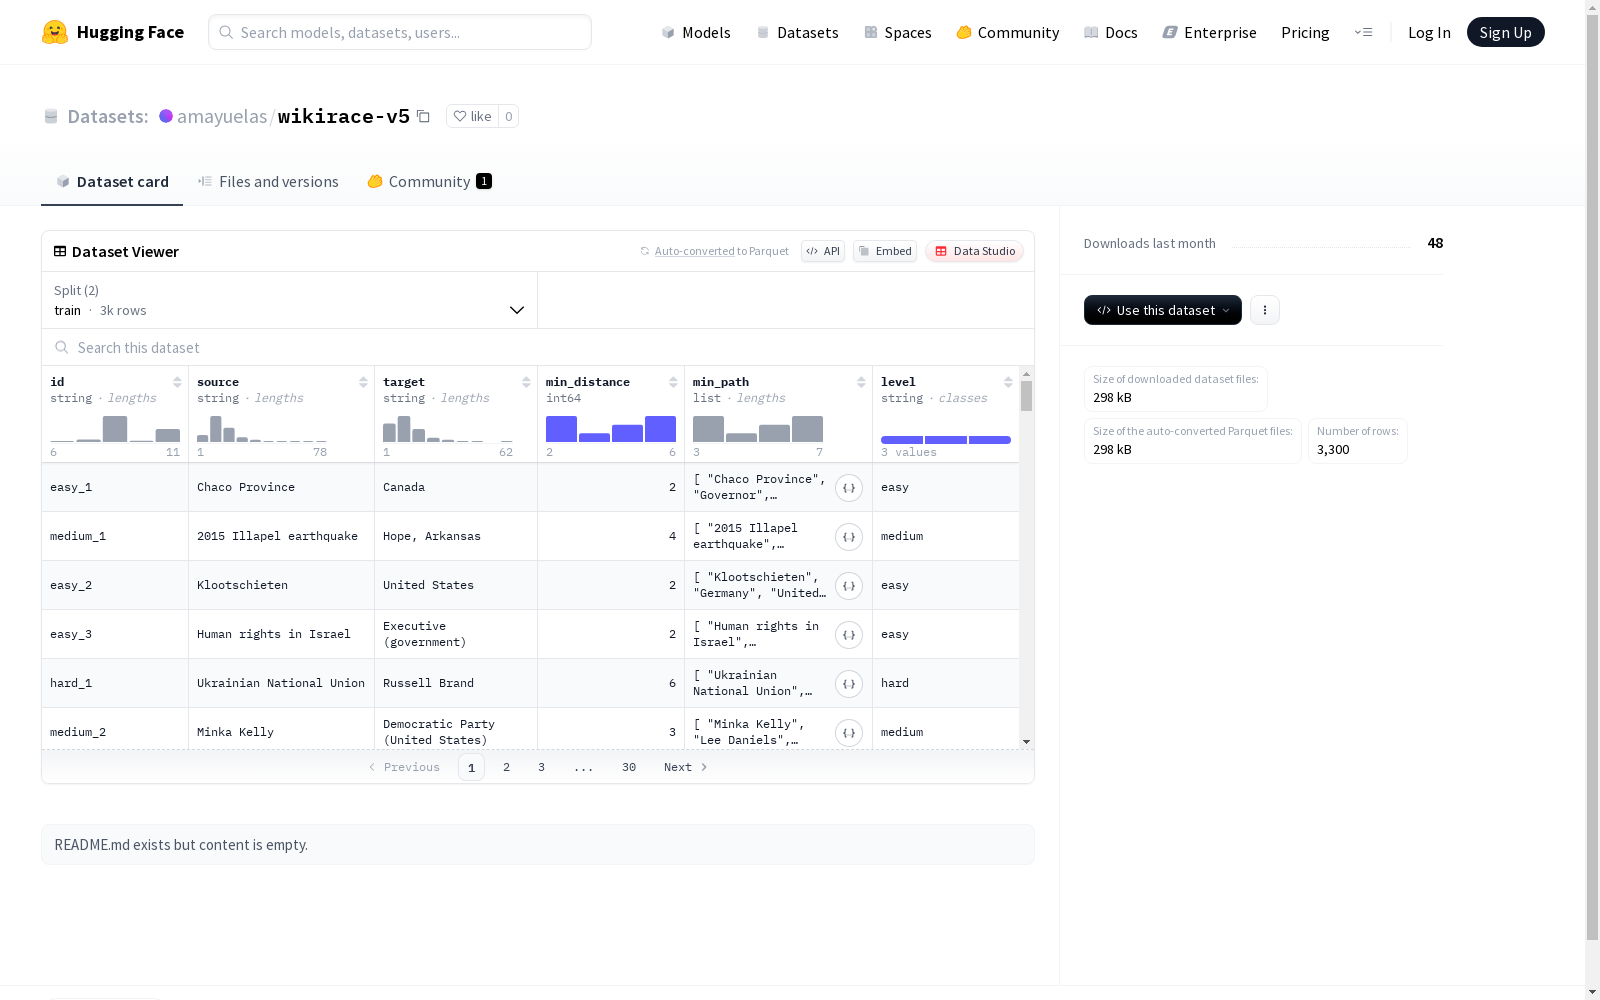Copy dataset name with the copy icon

[423, 116]
